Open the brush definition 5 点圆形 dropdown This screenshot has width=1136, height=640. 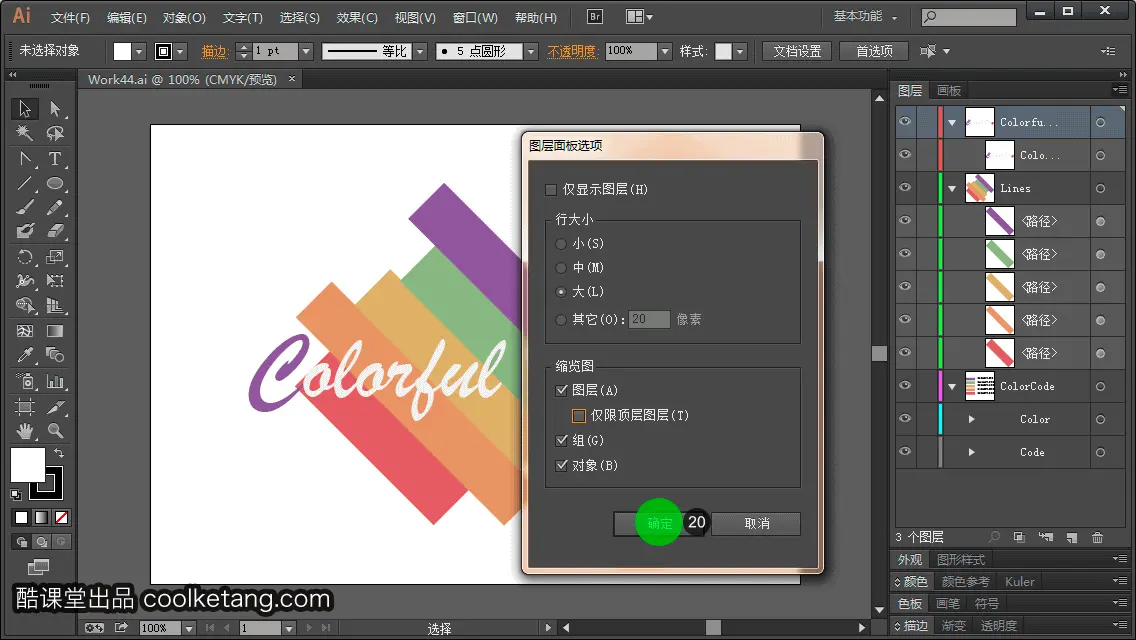coord(531,51)
